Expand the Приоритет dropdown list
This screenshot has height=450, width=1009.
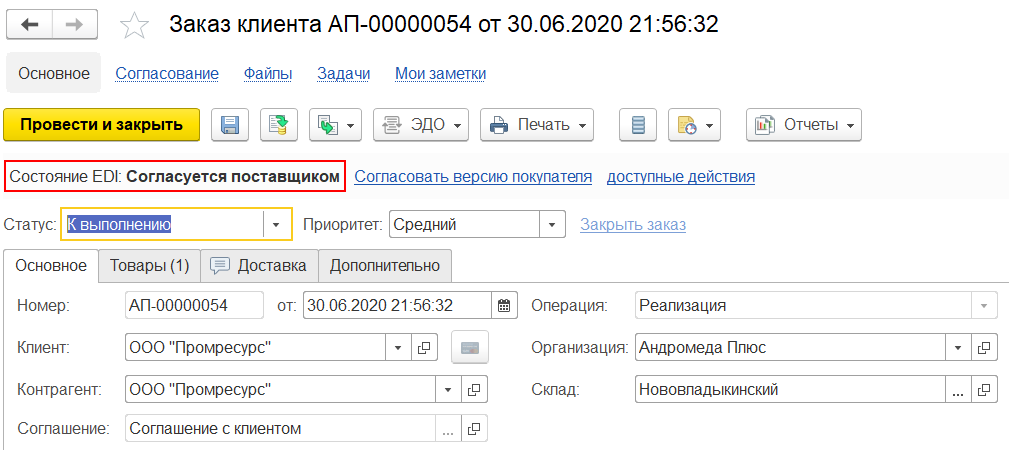coord(551,225)
